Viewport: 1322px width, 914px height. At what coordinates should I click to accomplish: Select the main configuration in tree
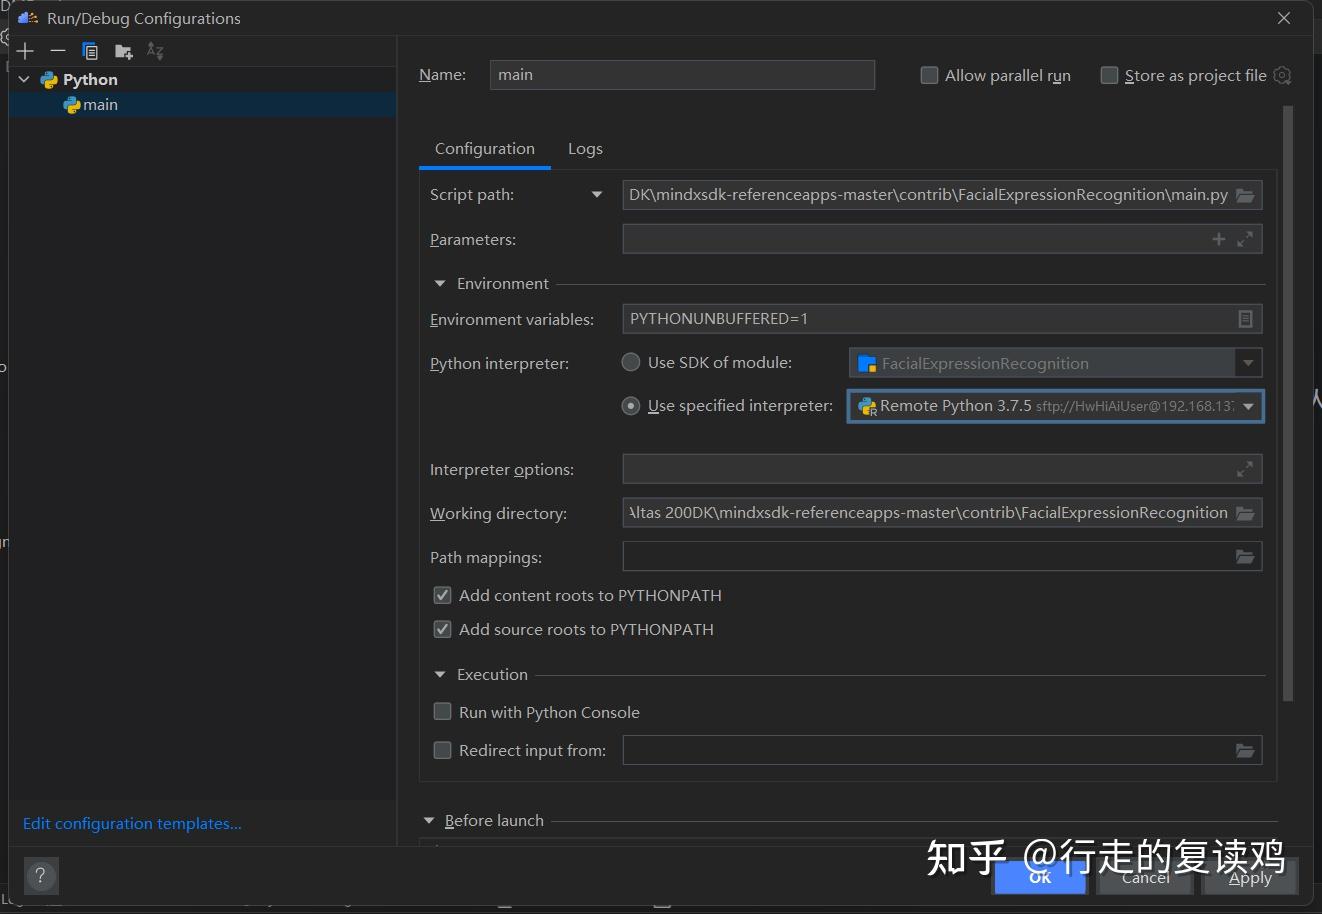coord(202,105)
